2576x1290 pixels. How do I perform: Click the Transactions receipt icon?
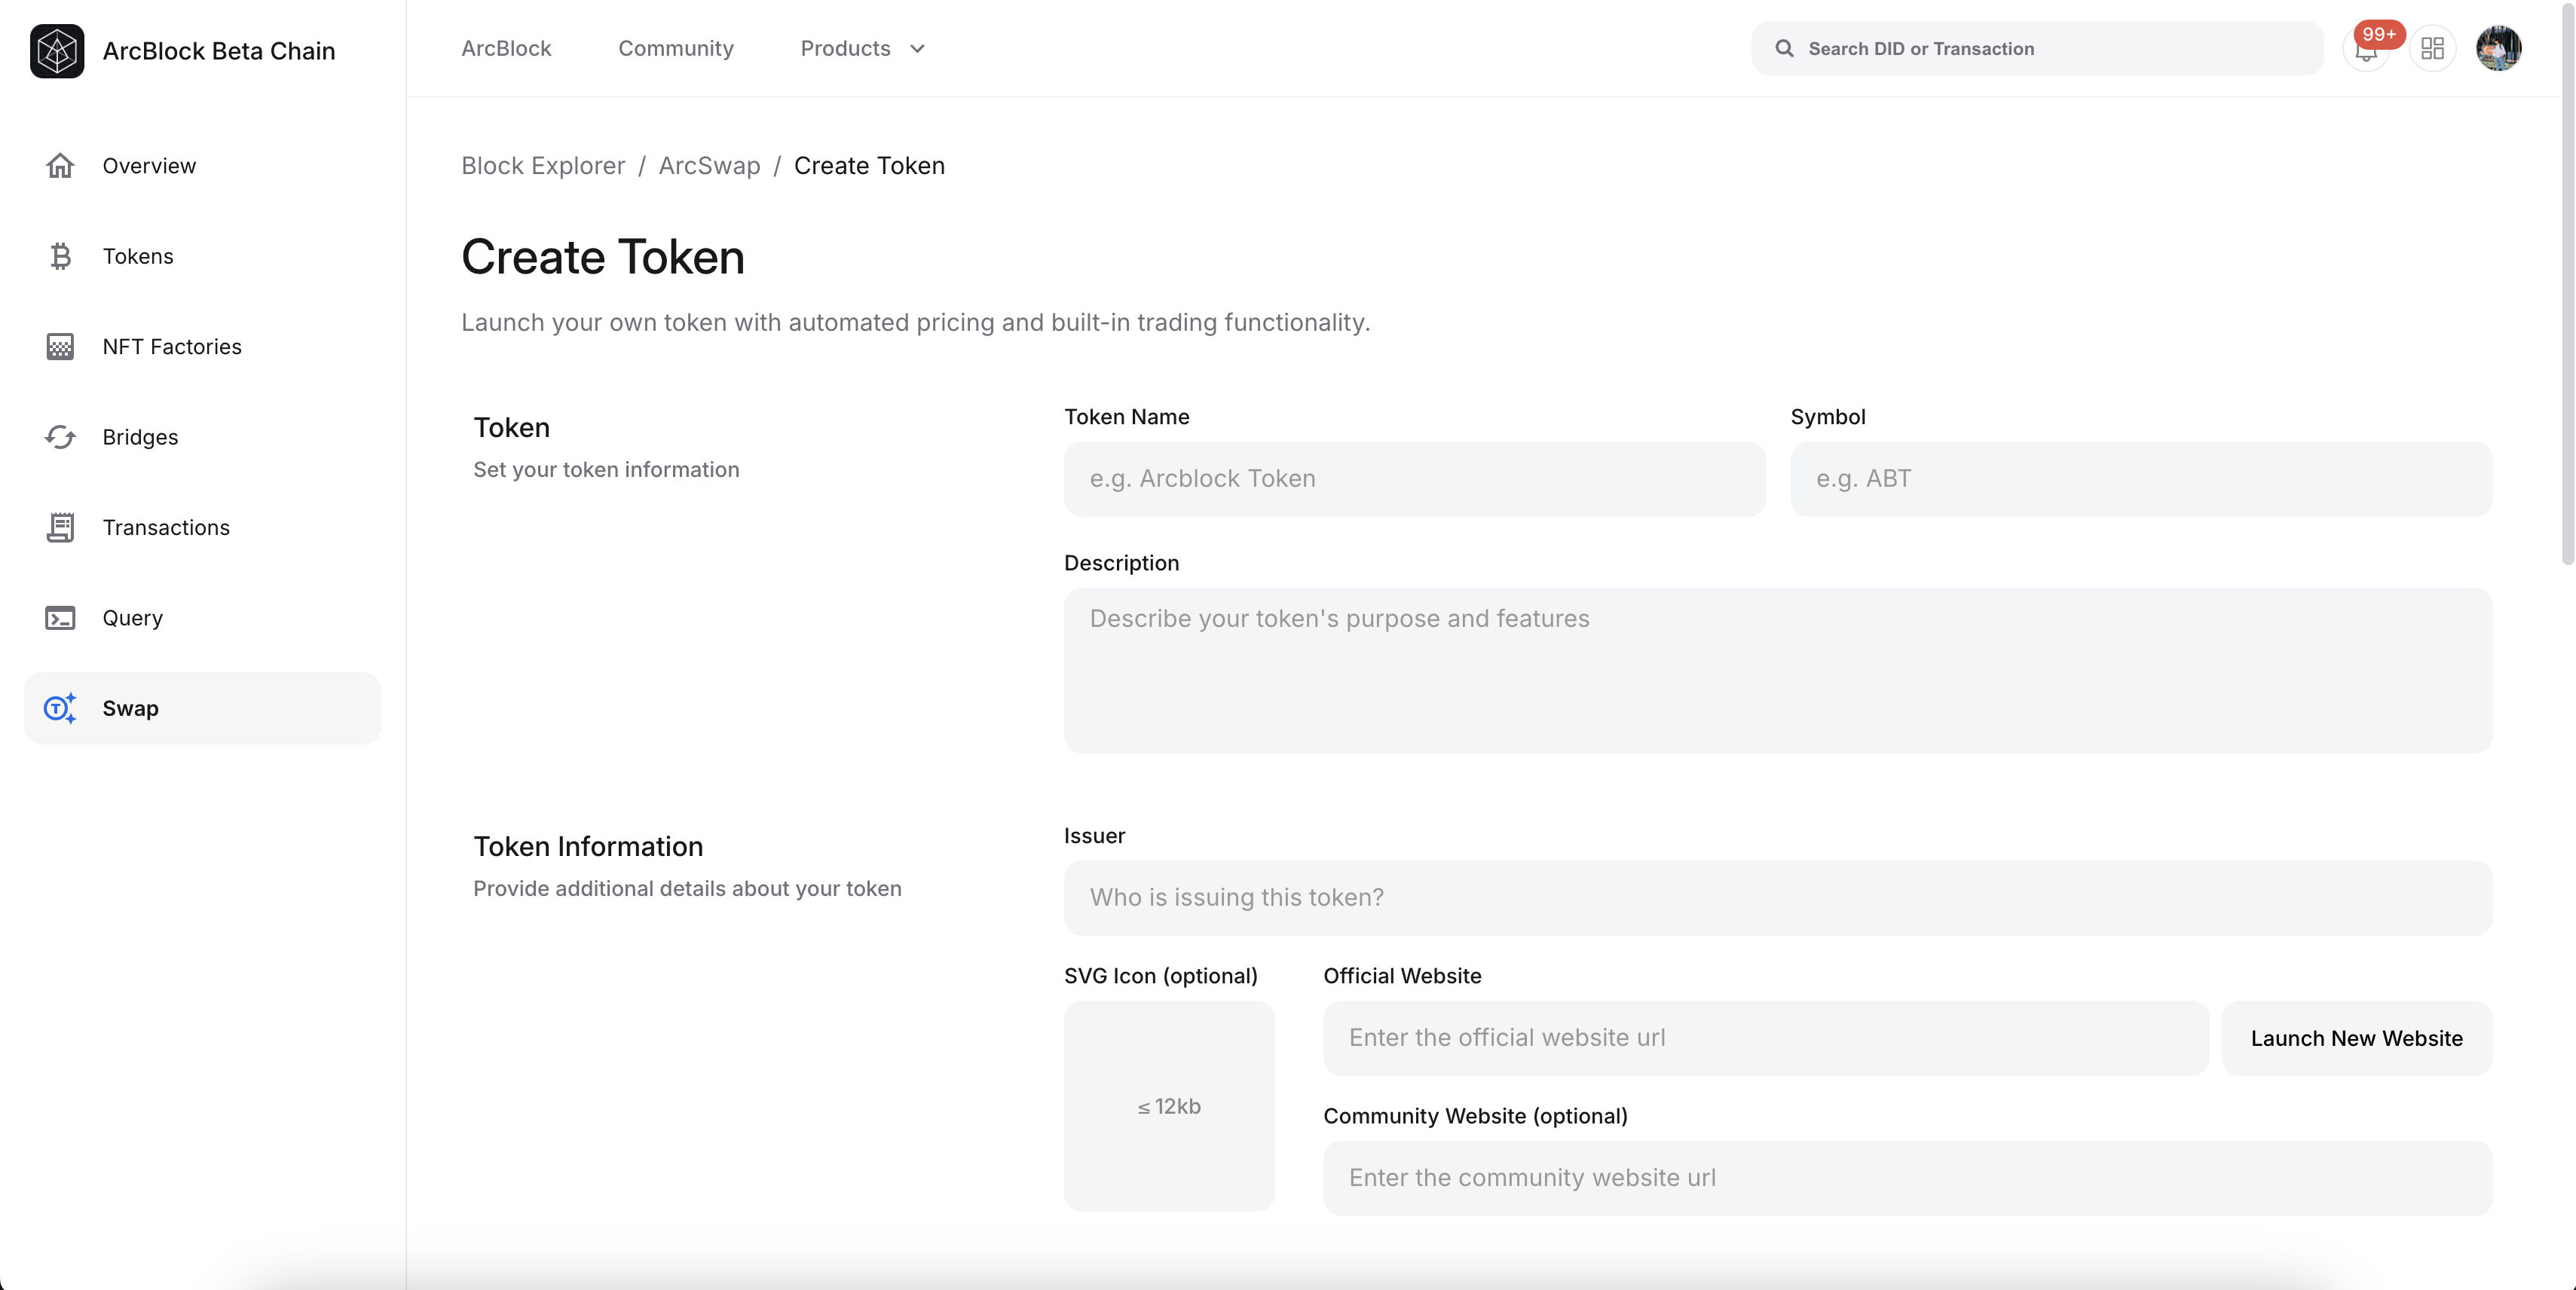(60, 527)
